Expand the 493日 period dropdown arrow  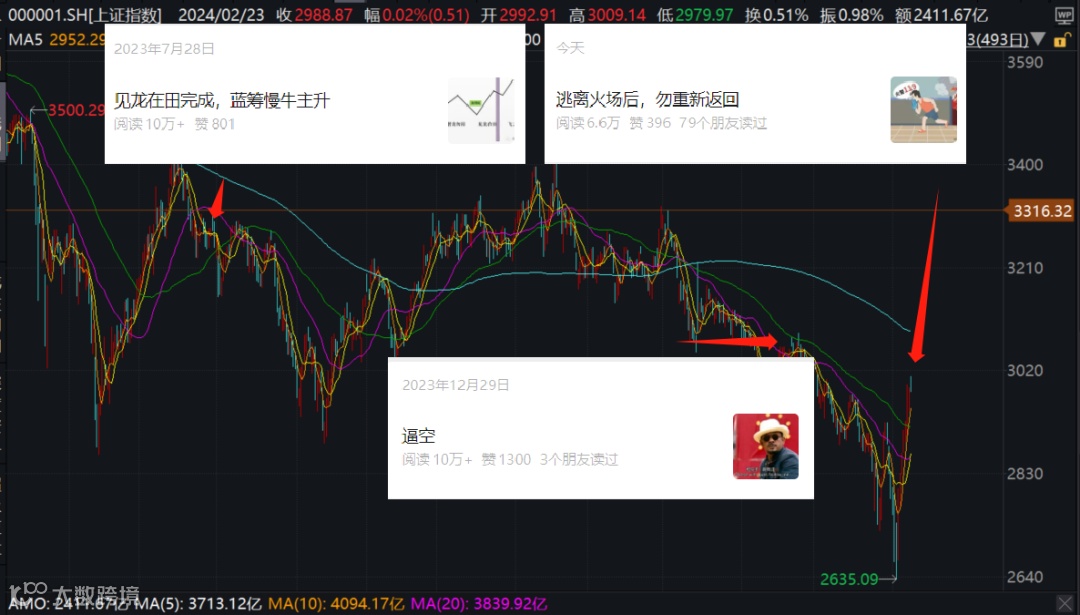point(1039,40)
